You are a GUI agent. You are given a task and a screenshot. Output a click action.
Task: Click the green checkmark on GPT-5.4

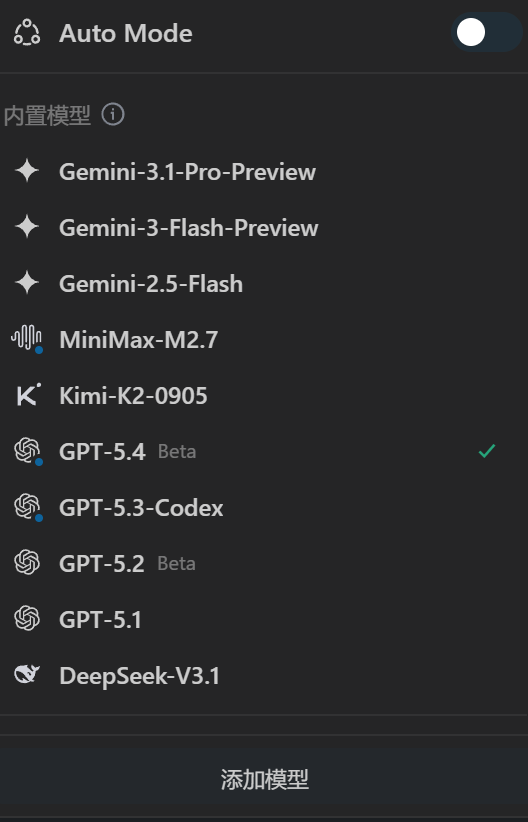(x=487, y=451)
